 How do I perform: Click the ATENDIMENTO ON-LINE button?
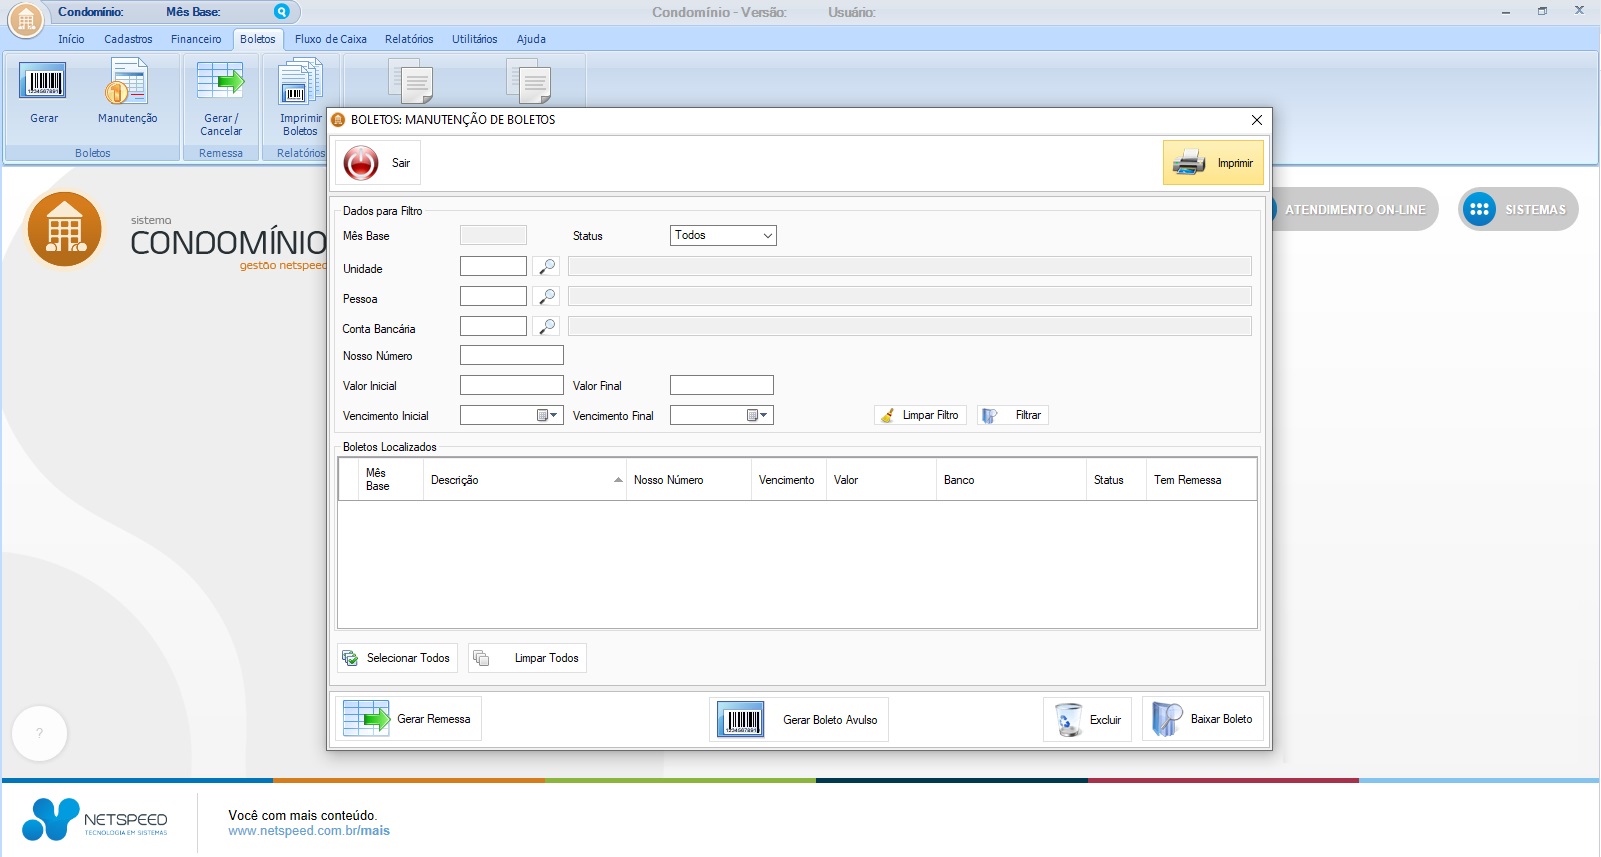coord(1355,209)
